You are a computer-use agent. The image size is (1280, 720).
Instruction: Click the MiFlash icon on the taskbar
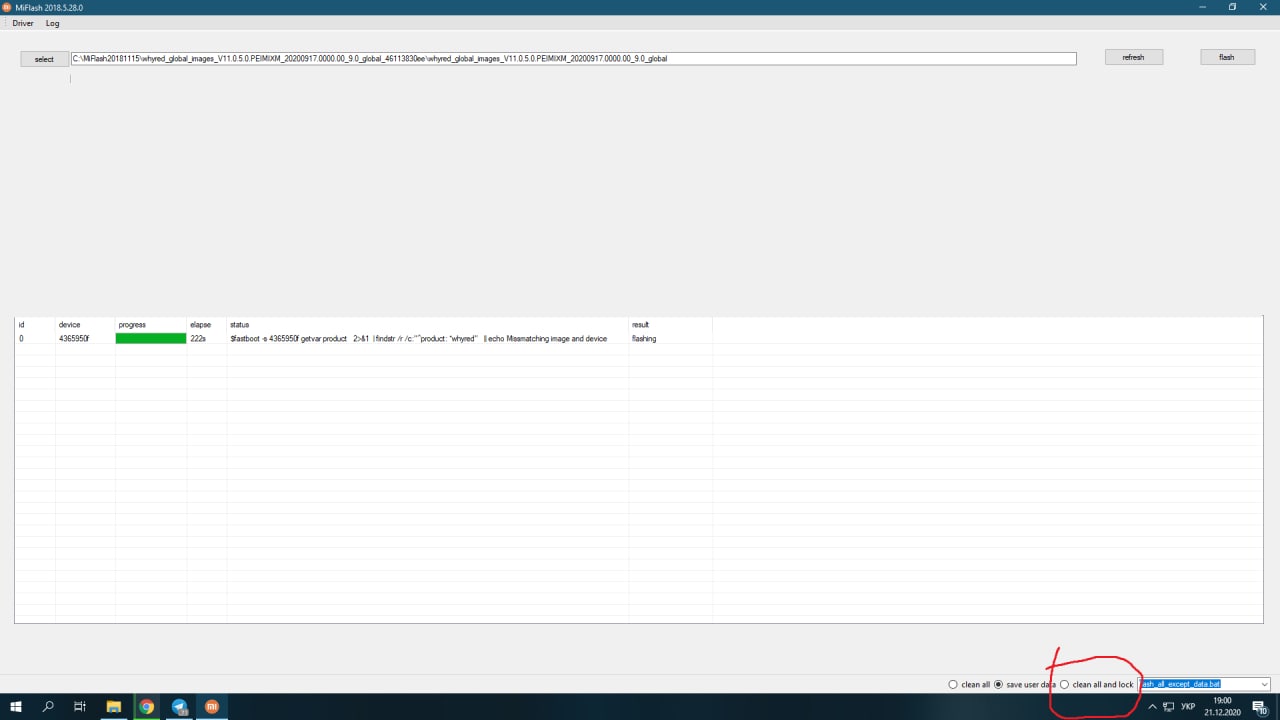coord(212,706)
